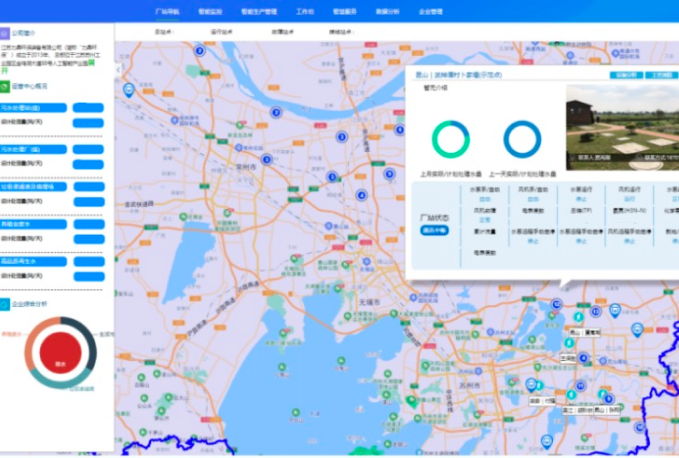
Task: Open the 厂站导航 navigation tab
Action: click(x=167, y=11)
